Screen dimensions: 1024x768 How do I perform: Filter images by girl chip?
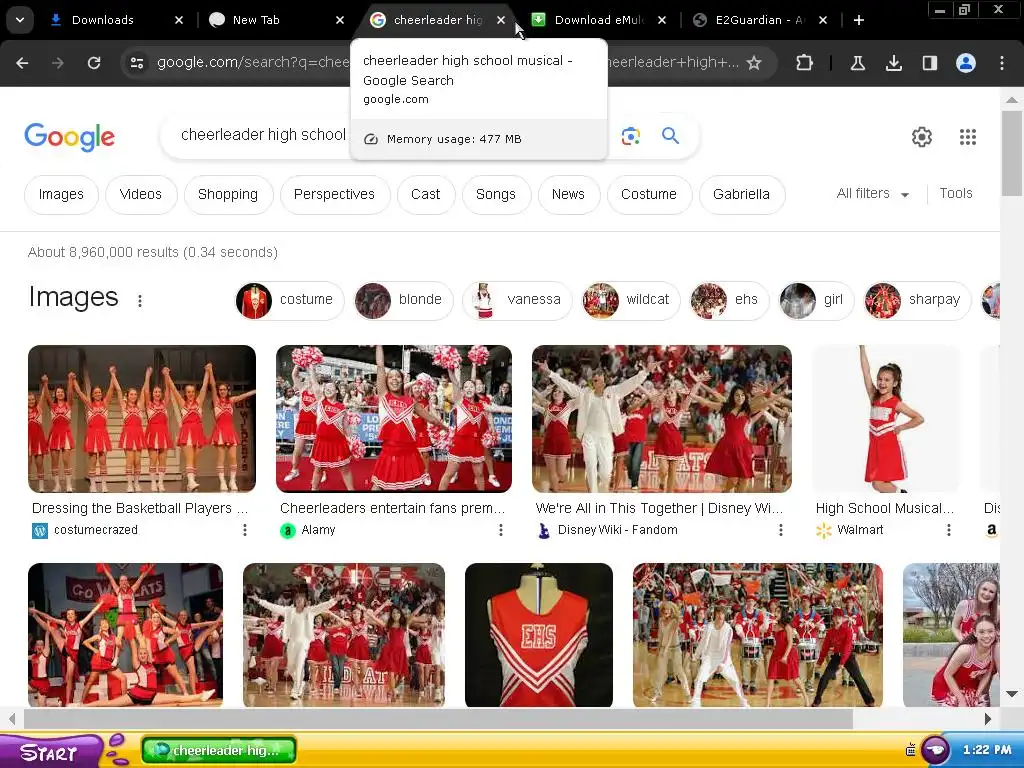click(816, 300)
